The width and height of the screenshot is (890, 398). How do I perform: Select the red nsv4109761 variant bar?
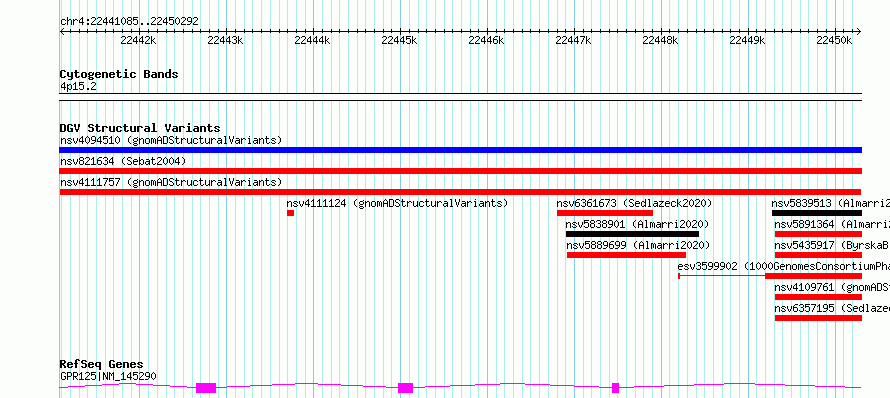pos(818,297)
